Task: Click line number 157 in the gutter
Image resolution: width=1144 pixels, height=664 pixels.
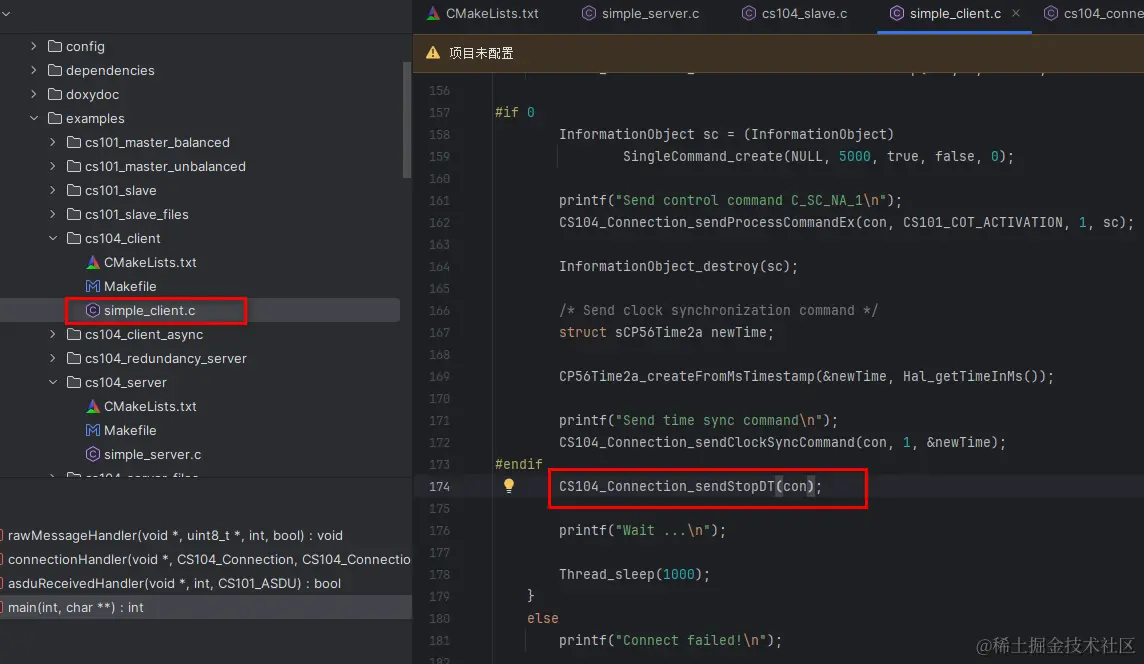Action: [x=439, y=112]
